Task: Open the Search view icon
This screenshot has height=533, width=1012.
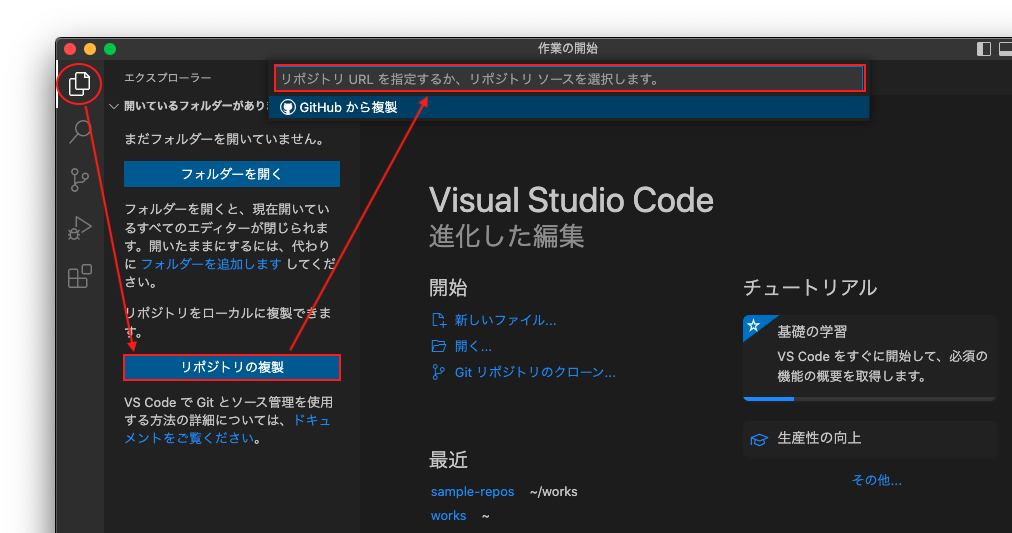Action: point(79,132)
